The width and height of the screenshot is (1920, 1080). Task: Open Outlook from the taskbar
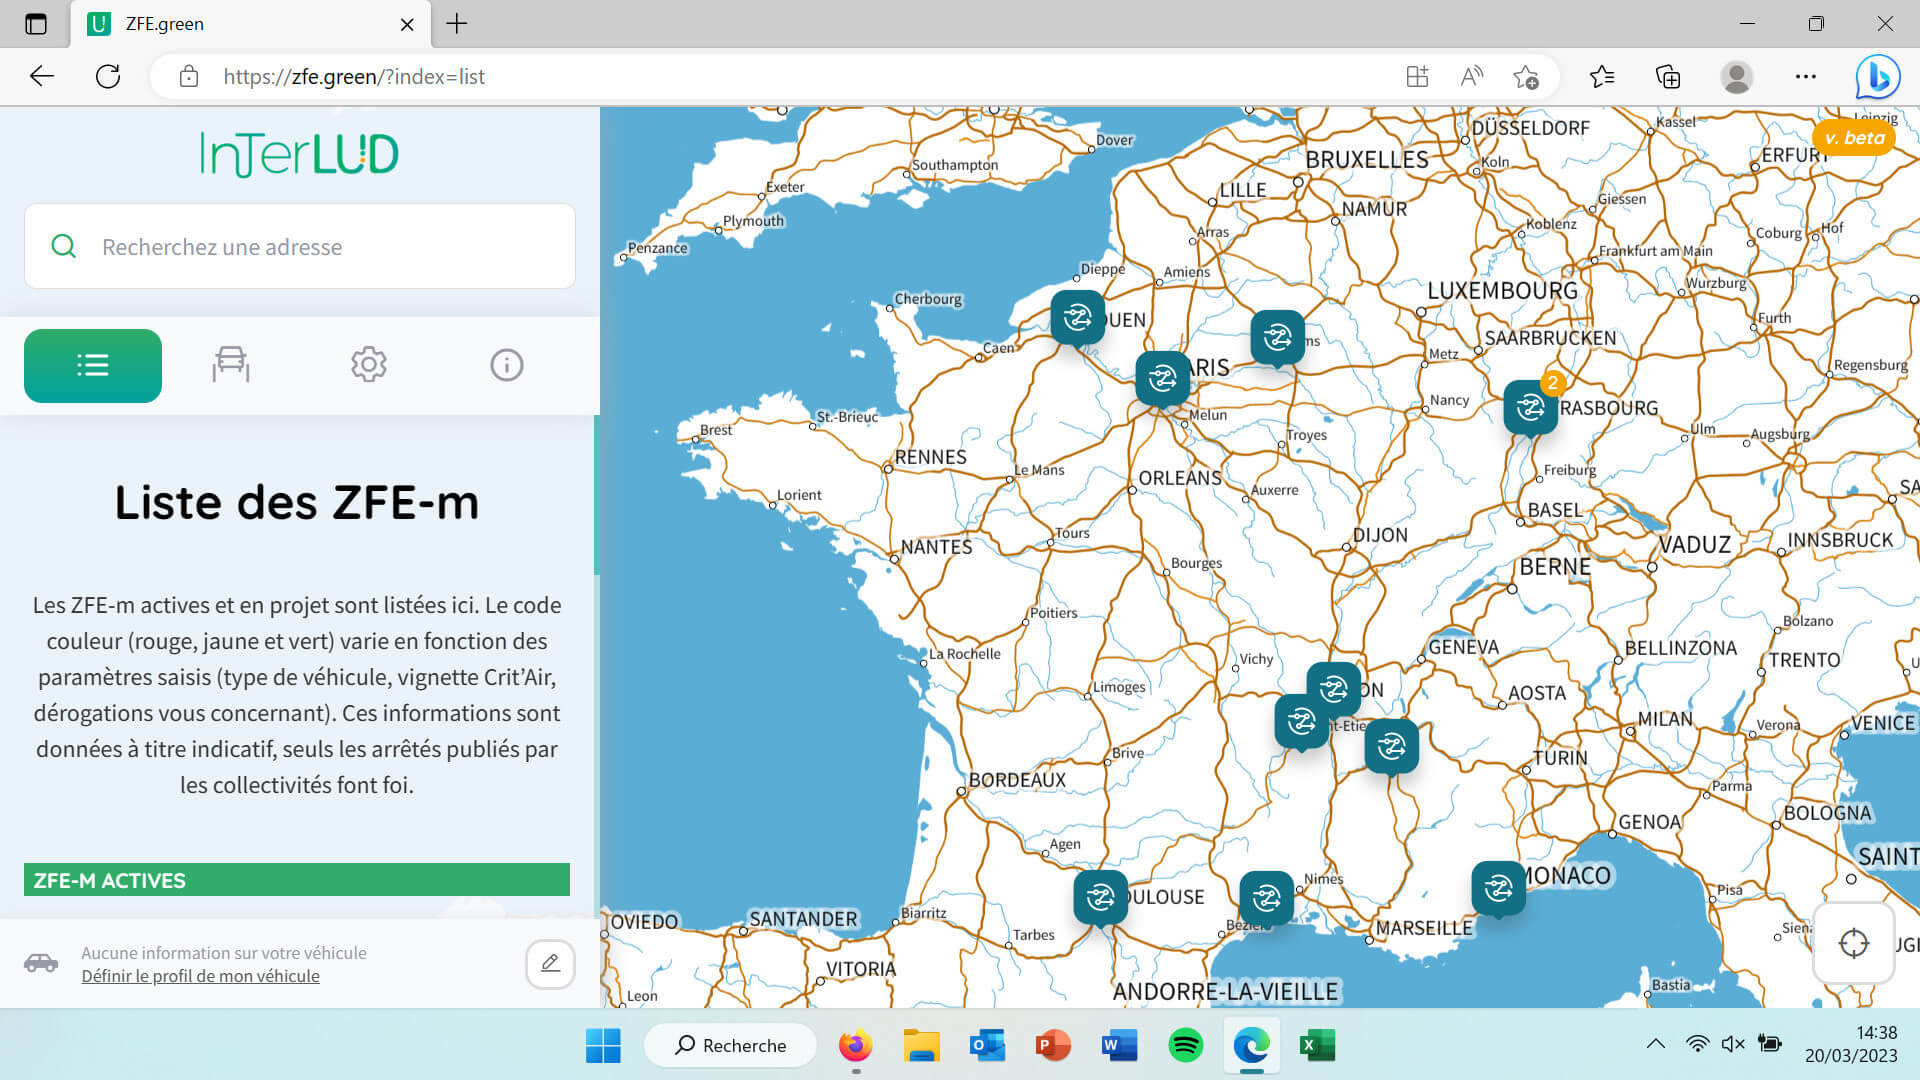[987, 1046]
